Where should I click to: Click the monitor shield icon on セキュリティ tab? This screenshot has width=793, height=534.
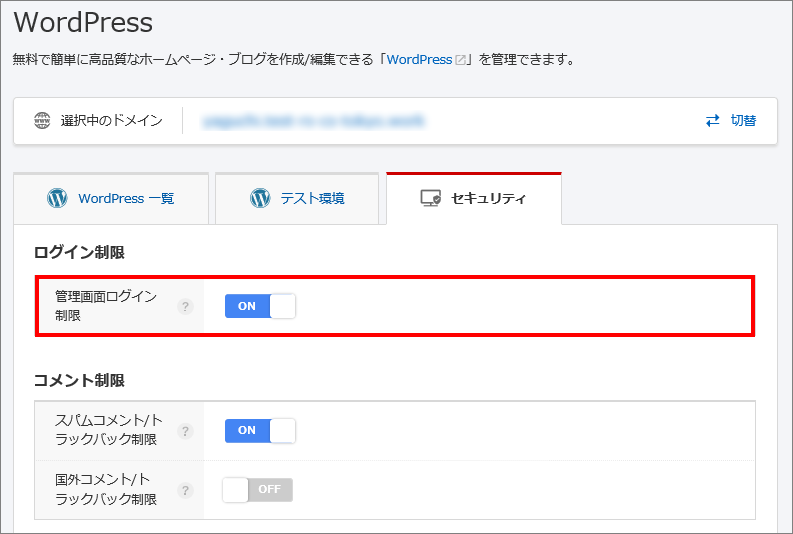431,198
